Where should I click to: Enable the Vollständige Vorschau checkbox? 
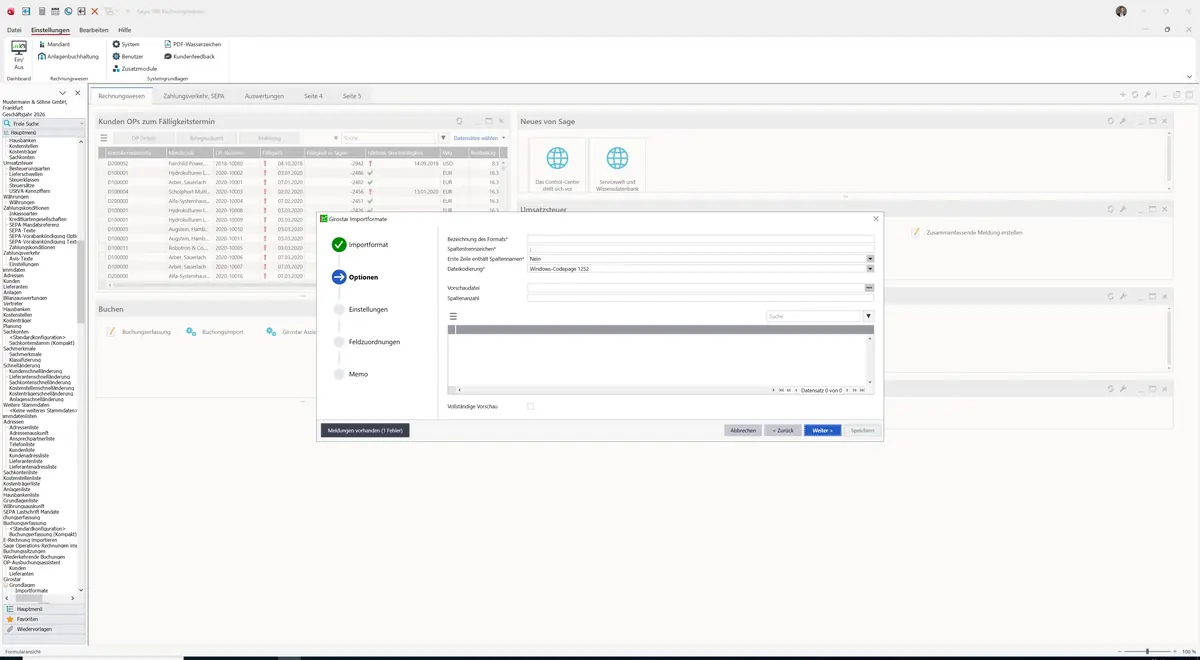click(530, 406)
